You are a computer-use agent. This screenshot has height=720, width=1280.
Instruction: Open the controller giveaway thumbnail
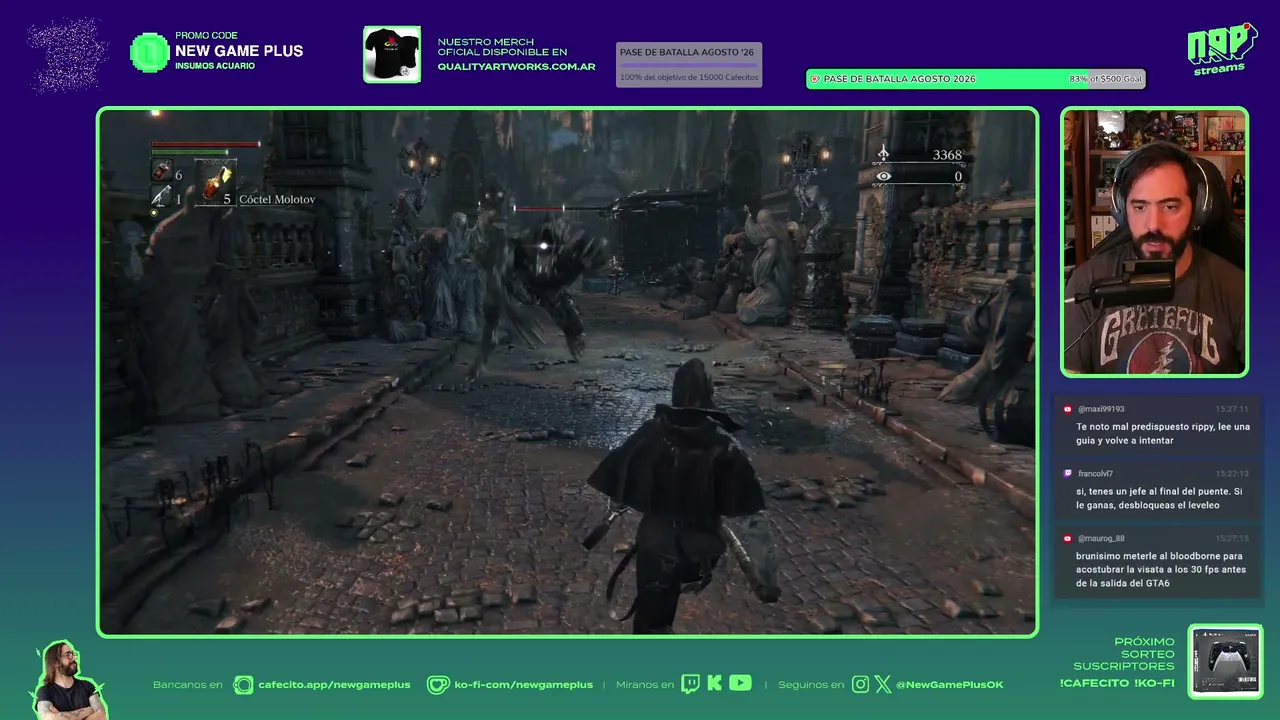[x=1226, y=662]
